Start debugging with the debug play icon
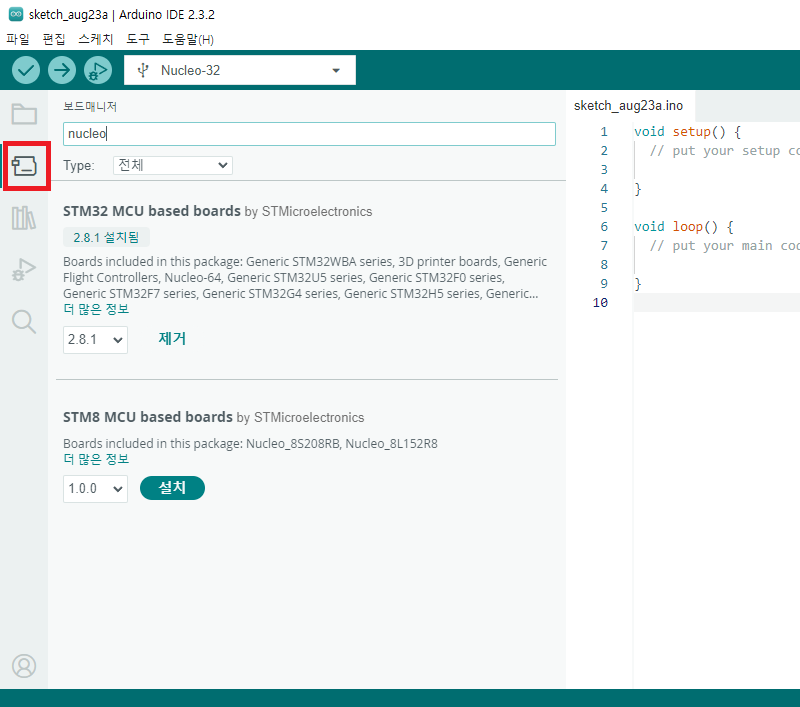Screen dimensions: 800x707 coord(97,70)
